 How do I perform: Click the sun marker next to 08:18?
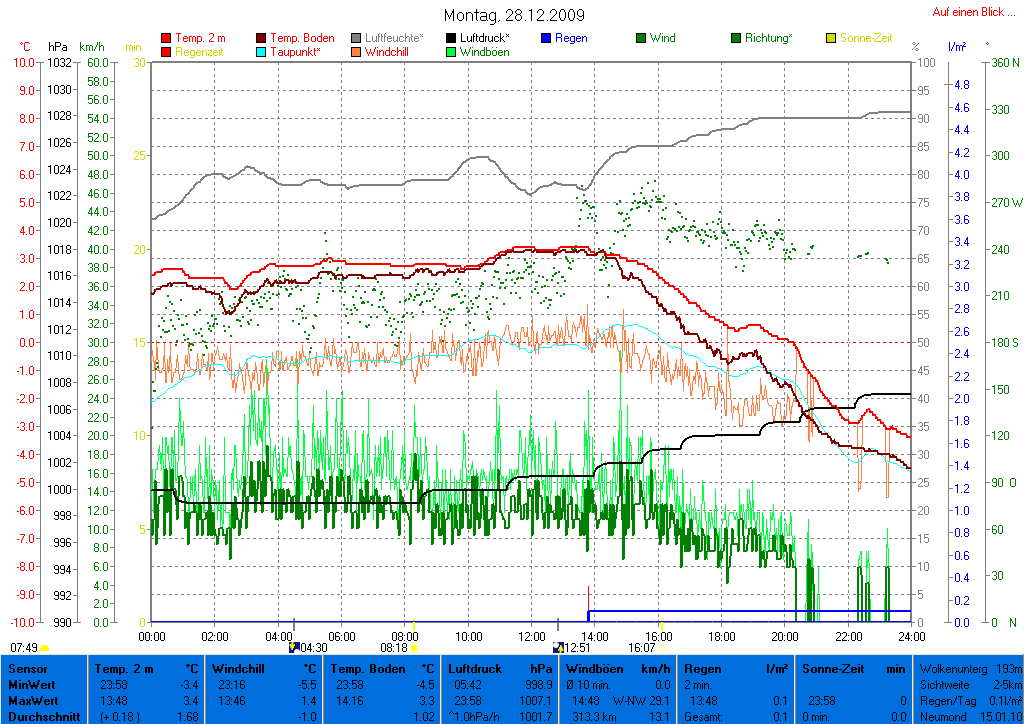[x=414, y=648]
